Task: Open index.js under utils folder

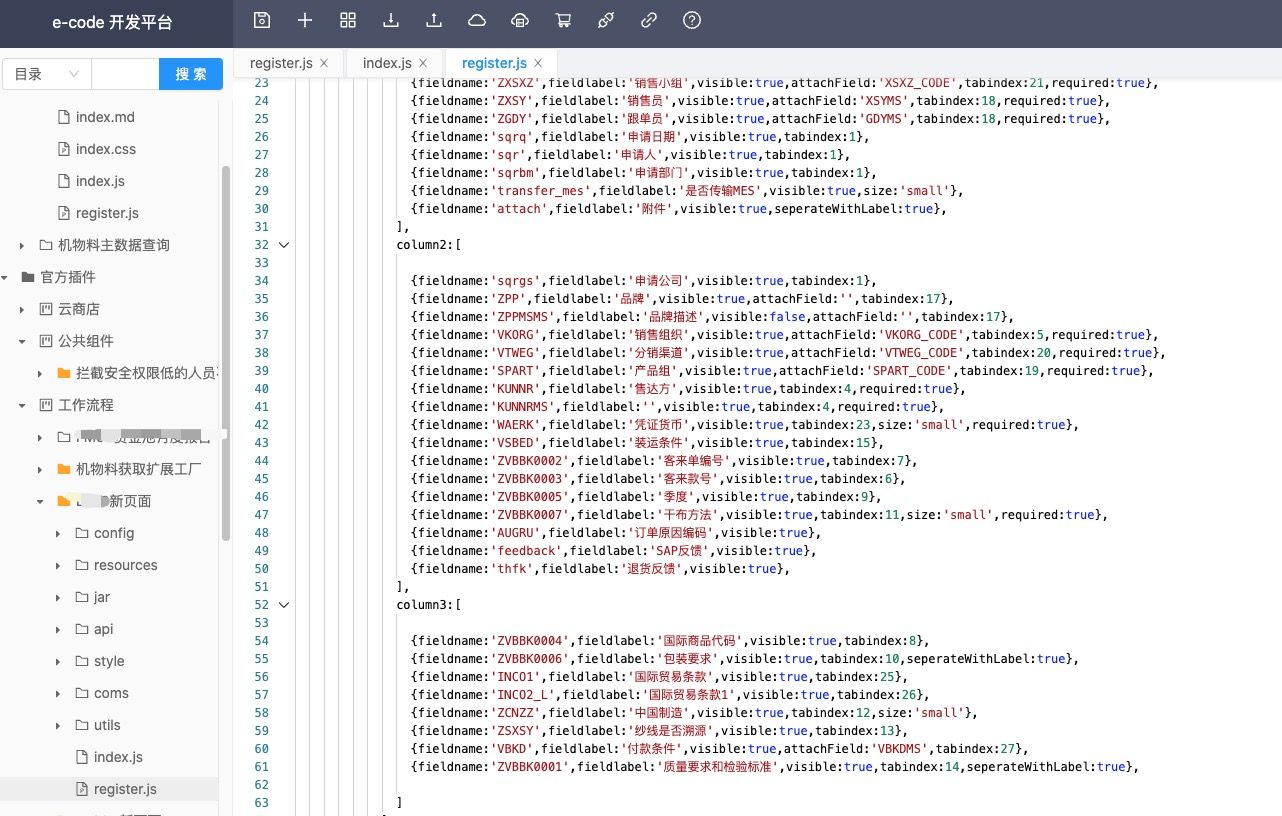Action: (x=118, y=757)
